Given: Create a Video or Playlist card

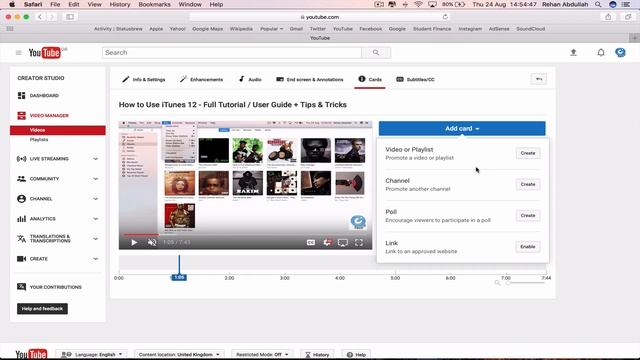Looking at the screenshot, I should pos(528,153).
